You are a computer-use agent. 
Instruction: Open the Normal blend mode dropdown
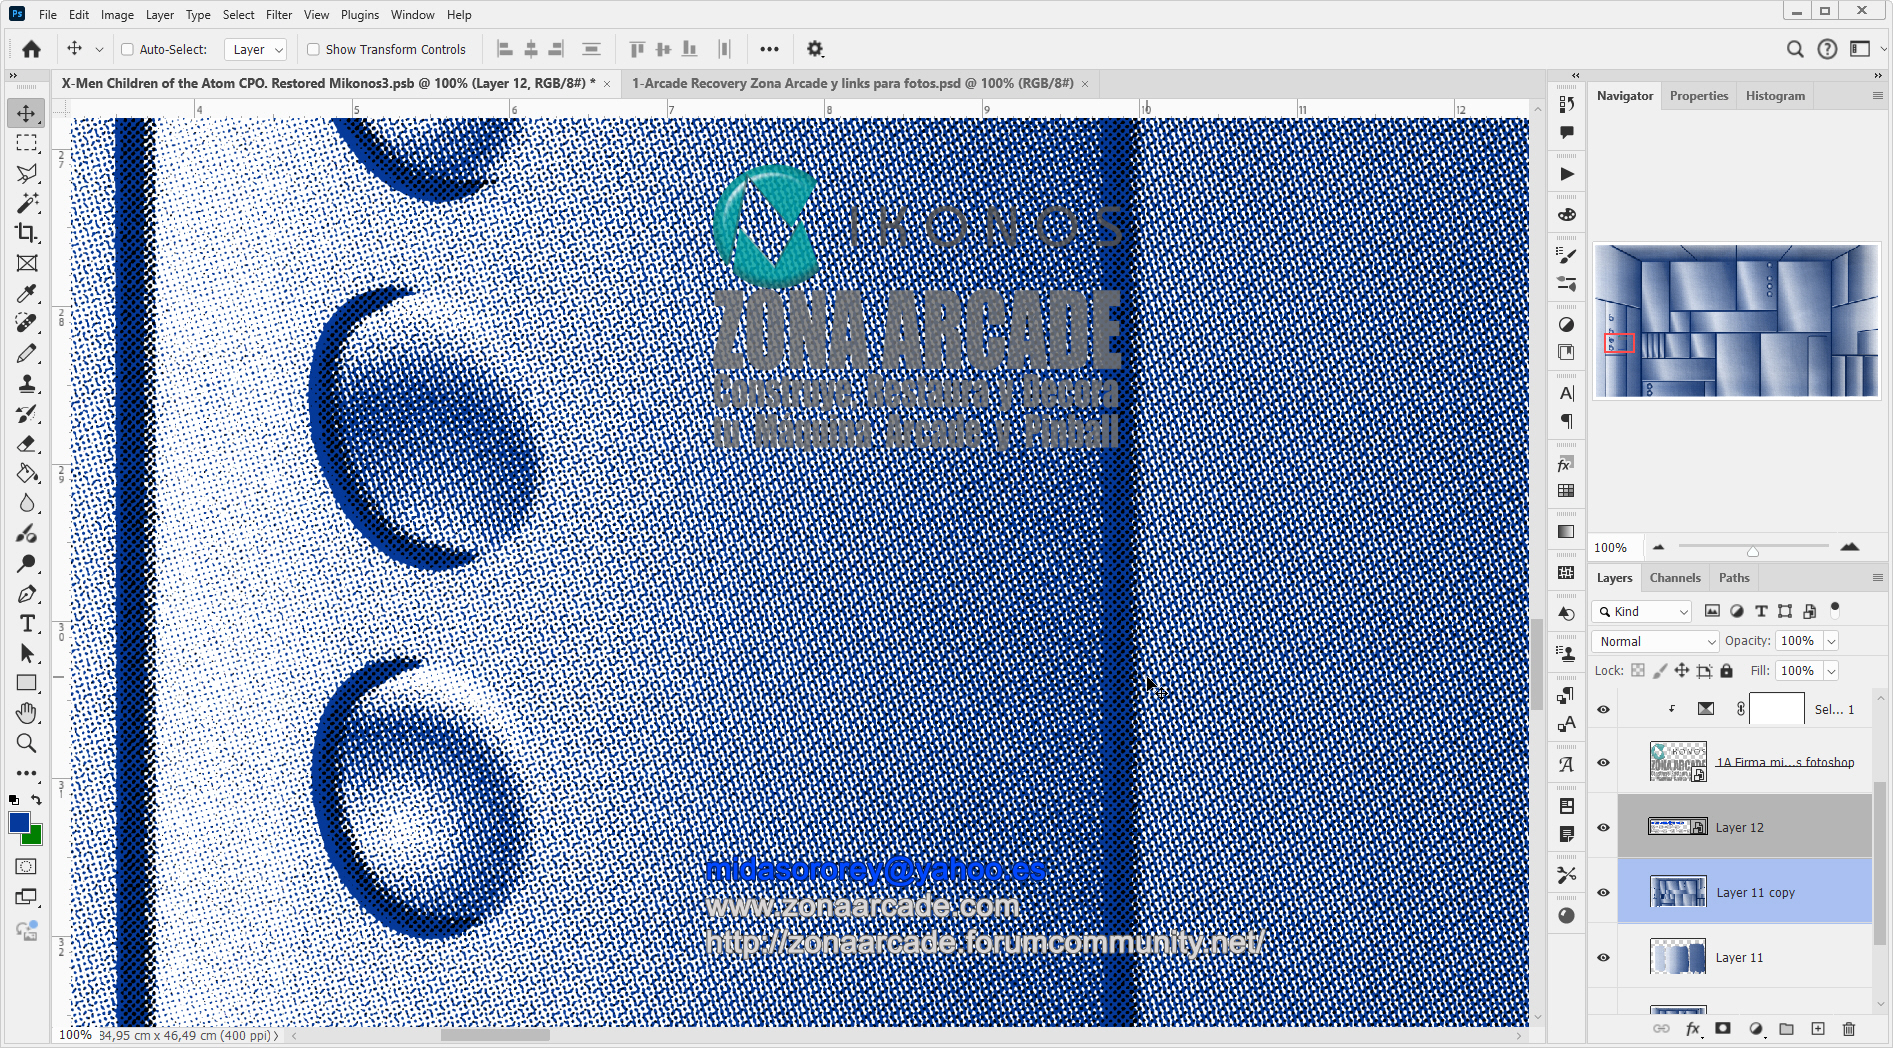click(x=1655, y=641)
